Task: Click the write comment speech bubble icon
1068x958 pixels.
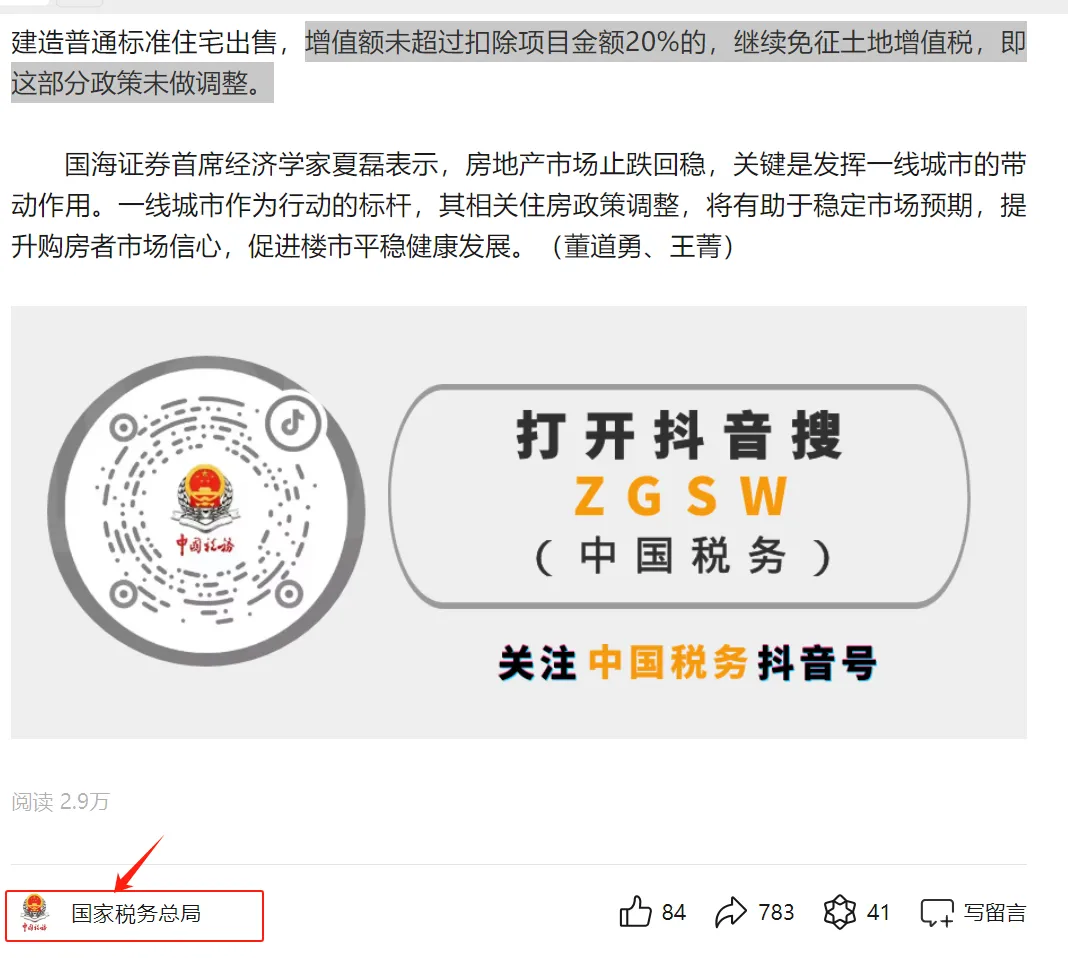Action: coord(937,913)
